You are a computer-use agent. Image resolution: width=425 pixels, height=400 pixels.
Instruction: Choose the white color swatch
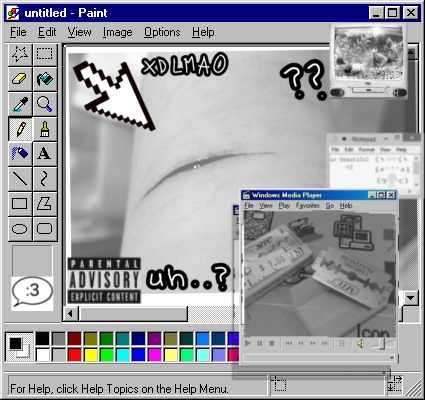[x=43, y=355]
